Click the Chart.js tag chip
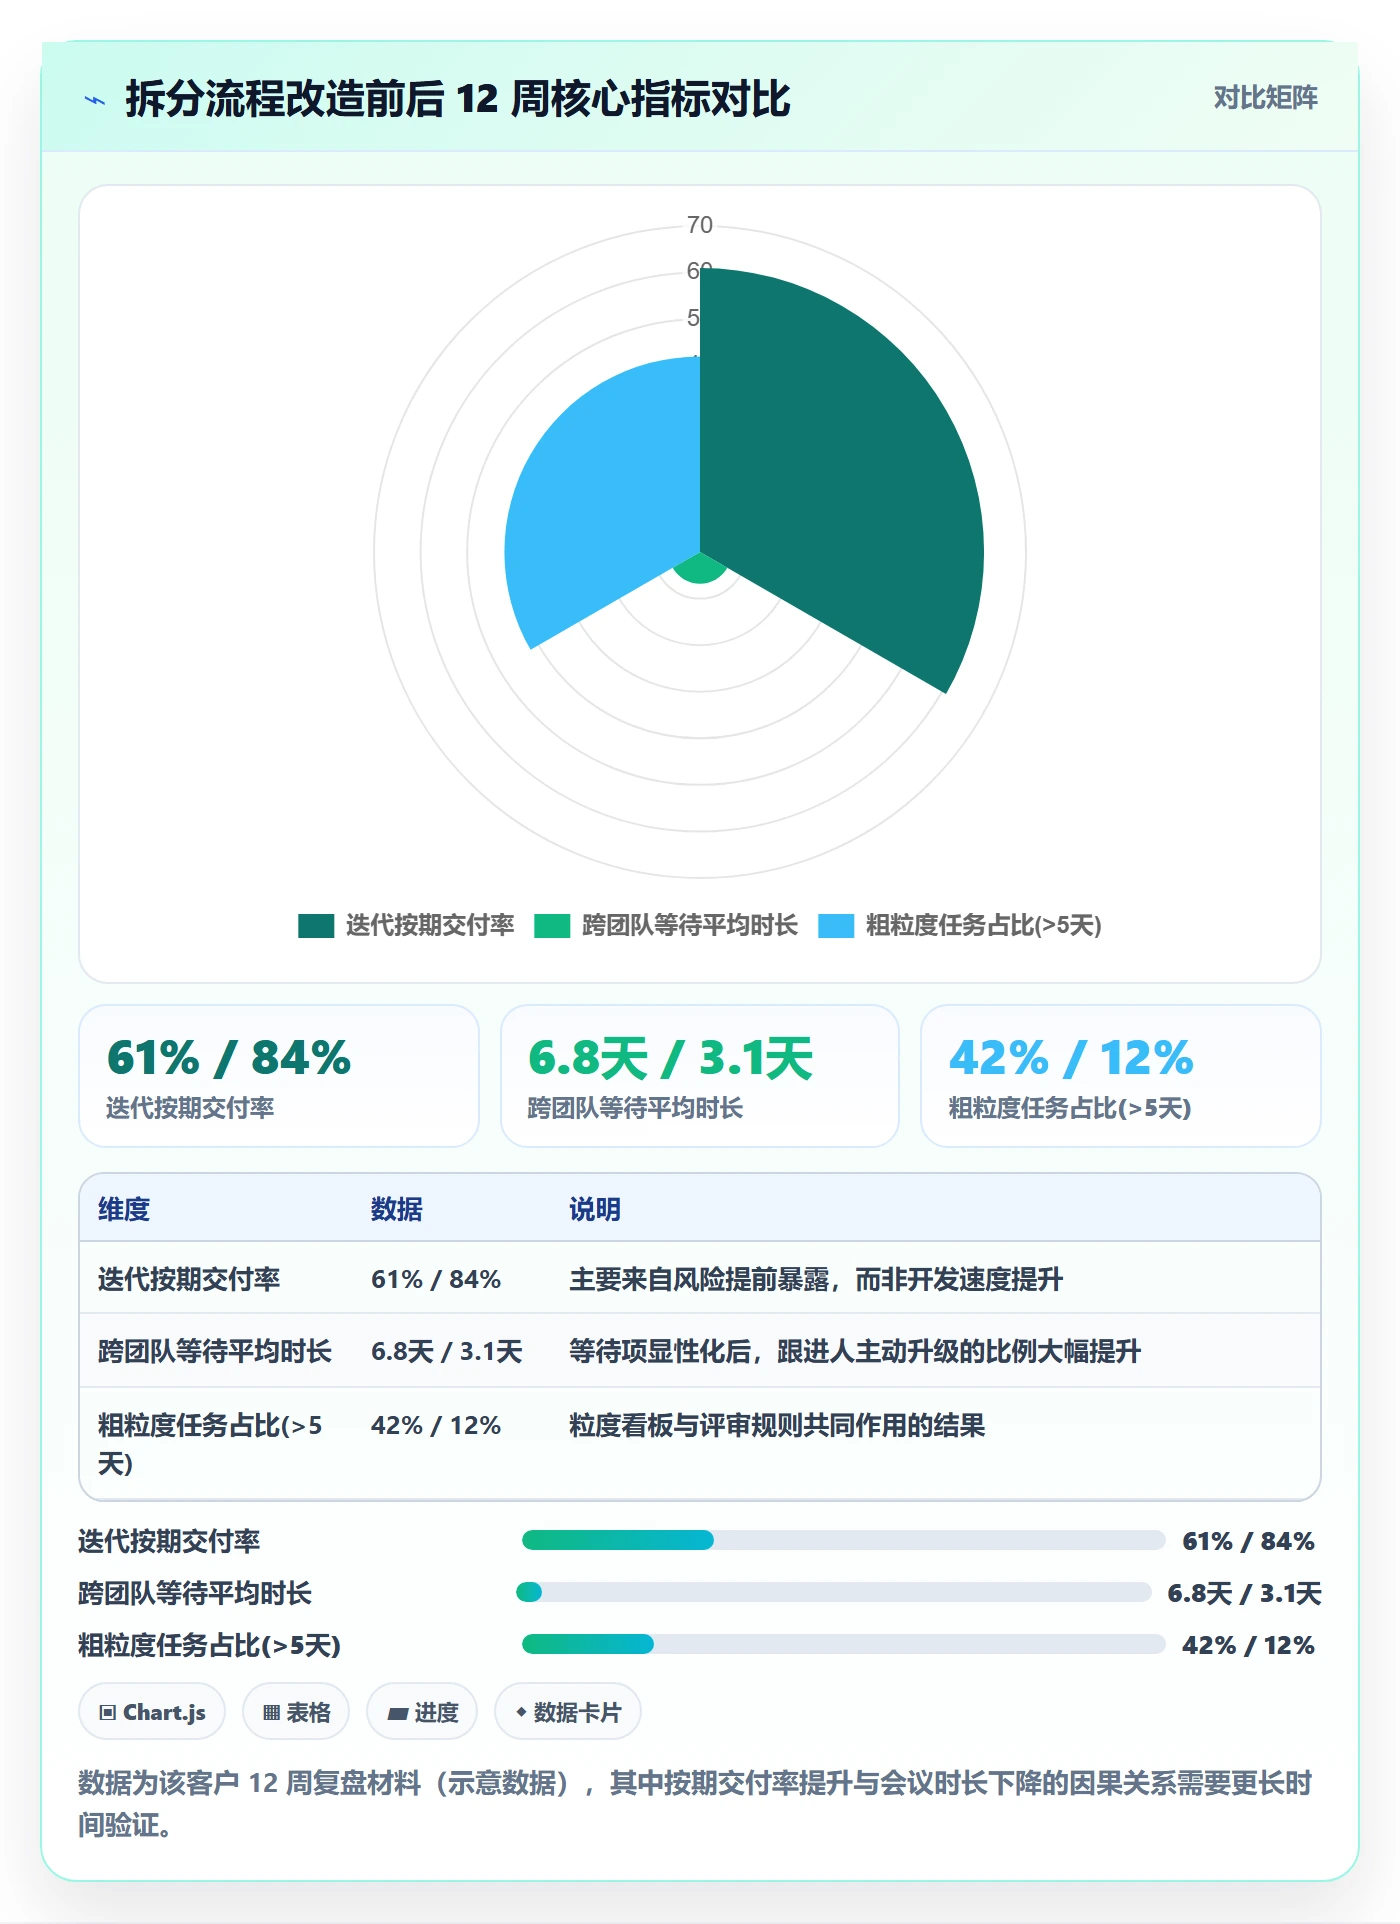This screenshot has width=1400, height=1924. point(152,1712)
